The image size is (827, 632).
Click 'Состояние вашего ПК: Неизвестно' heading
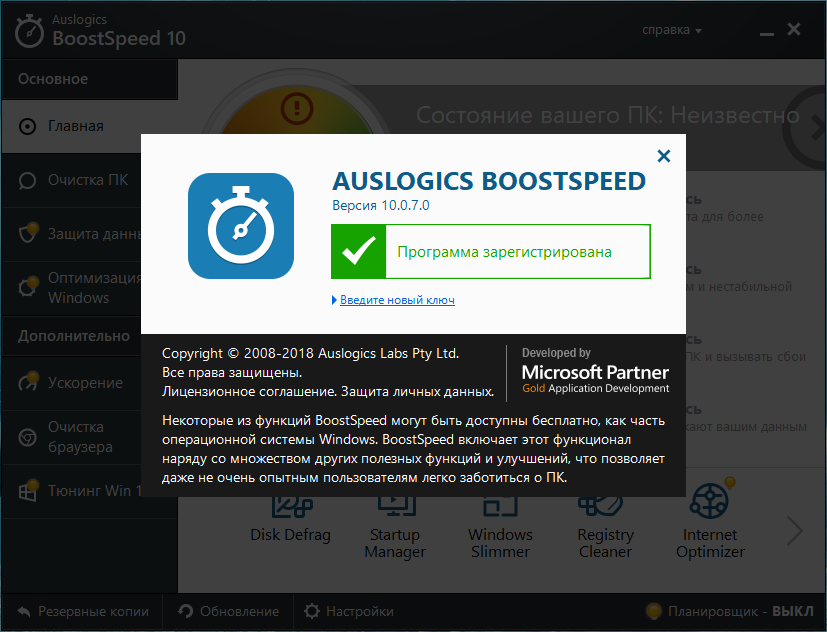click(608, 115)
